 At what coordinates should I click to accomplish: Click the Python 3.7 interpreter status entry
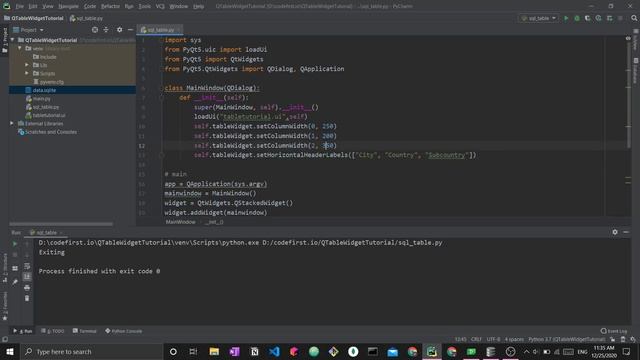click(566, 340)
